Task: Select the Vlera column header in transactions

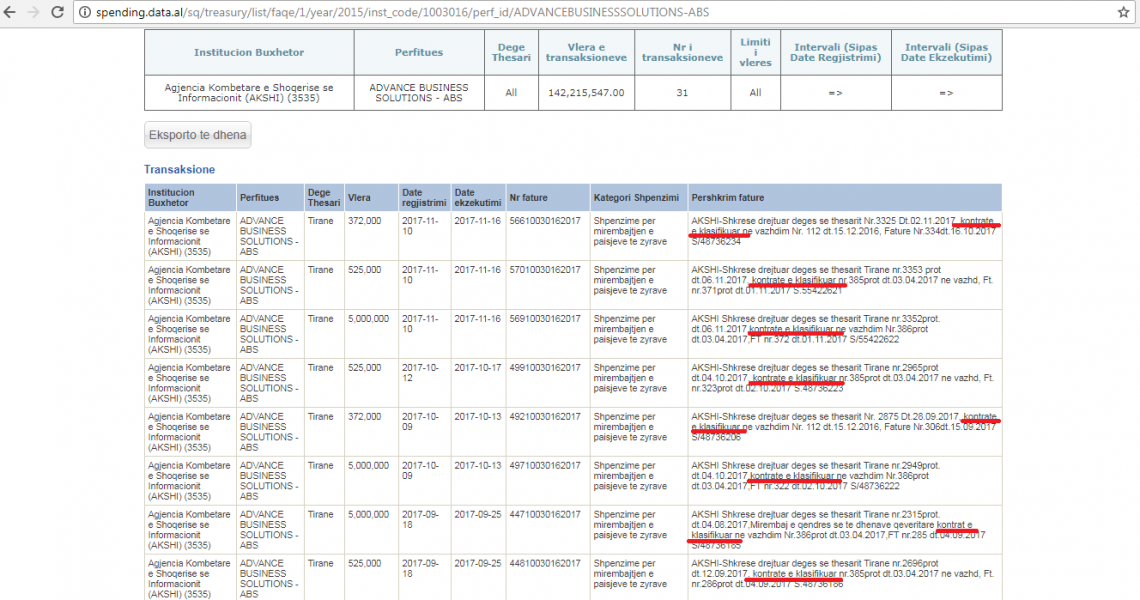Action: (359, 198)
